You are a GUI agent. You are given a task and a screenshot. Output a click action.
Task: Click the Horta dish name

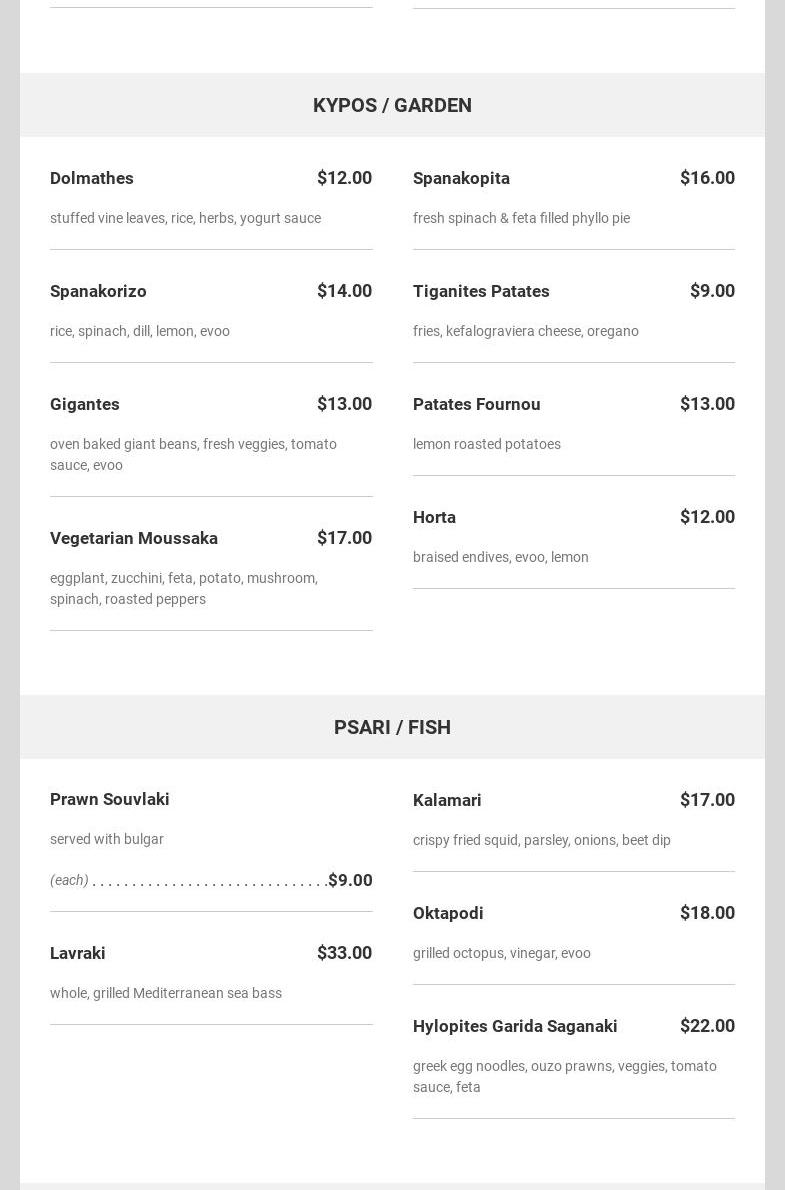[x=434, y=517]
